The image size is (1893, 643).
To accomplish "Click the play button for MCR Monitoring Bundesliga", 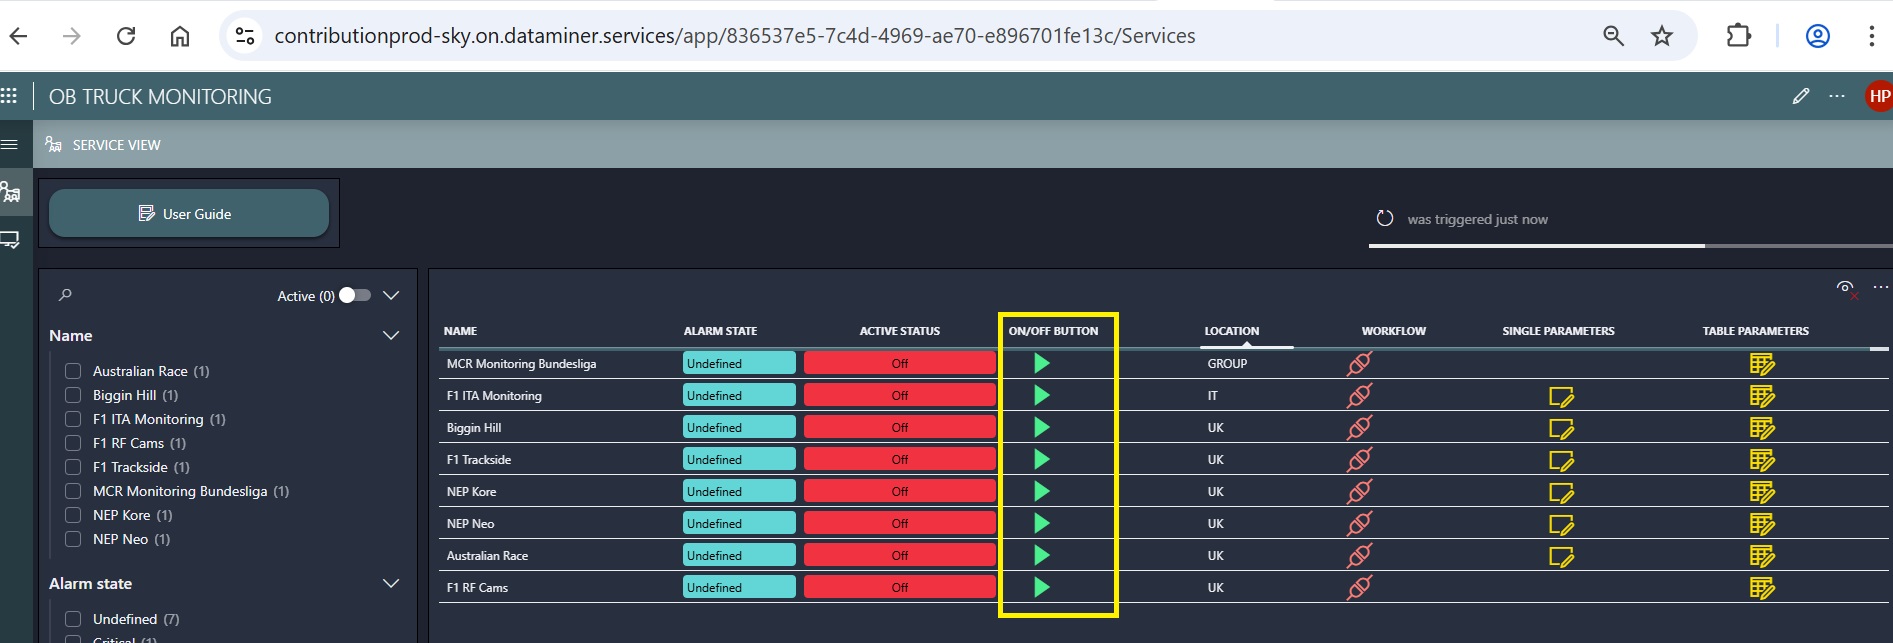I will click(x=1041, y=363).
